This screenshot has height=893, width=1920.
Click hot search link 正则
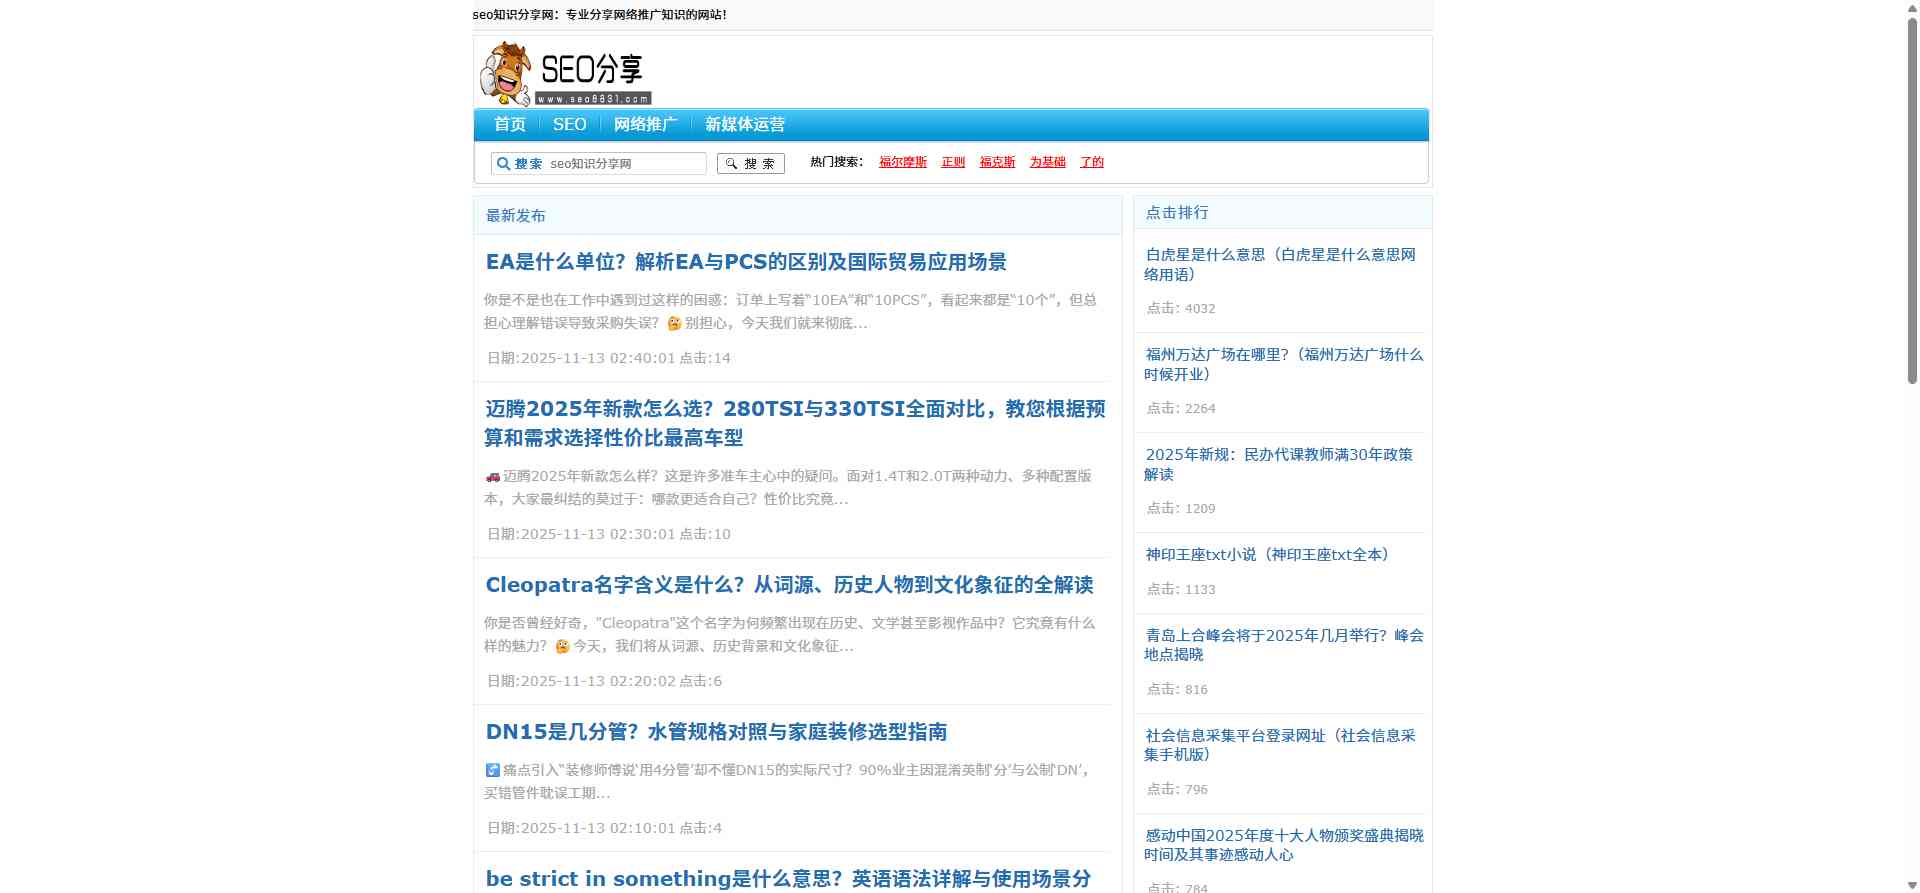click(x=952, y=162)
